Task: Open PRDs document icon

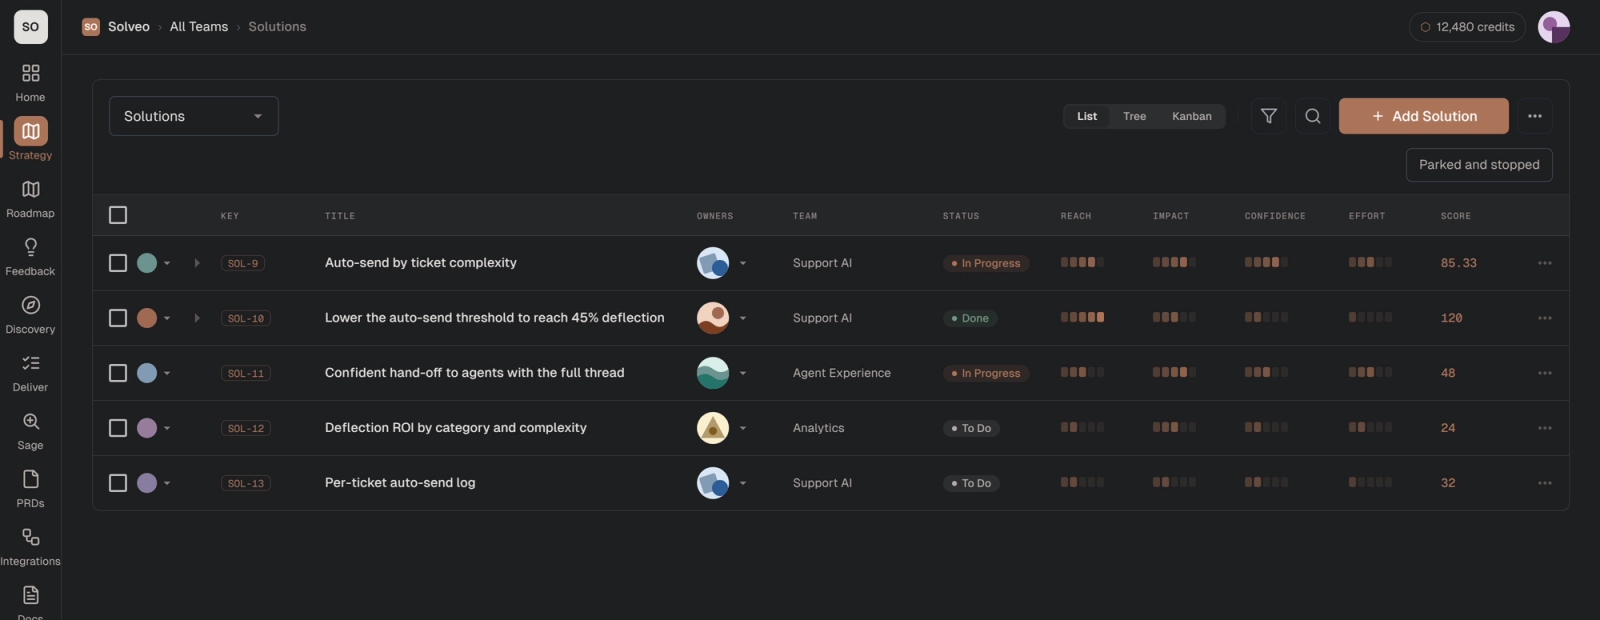Action: (x=30, y=479)
